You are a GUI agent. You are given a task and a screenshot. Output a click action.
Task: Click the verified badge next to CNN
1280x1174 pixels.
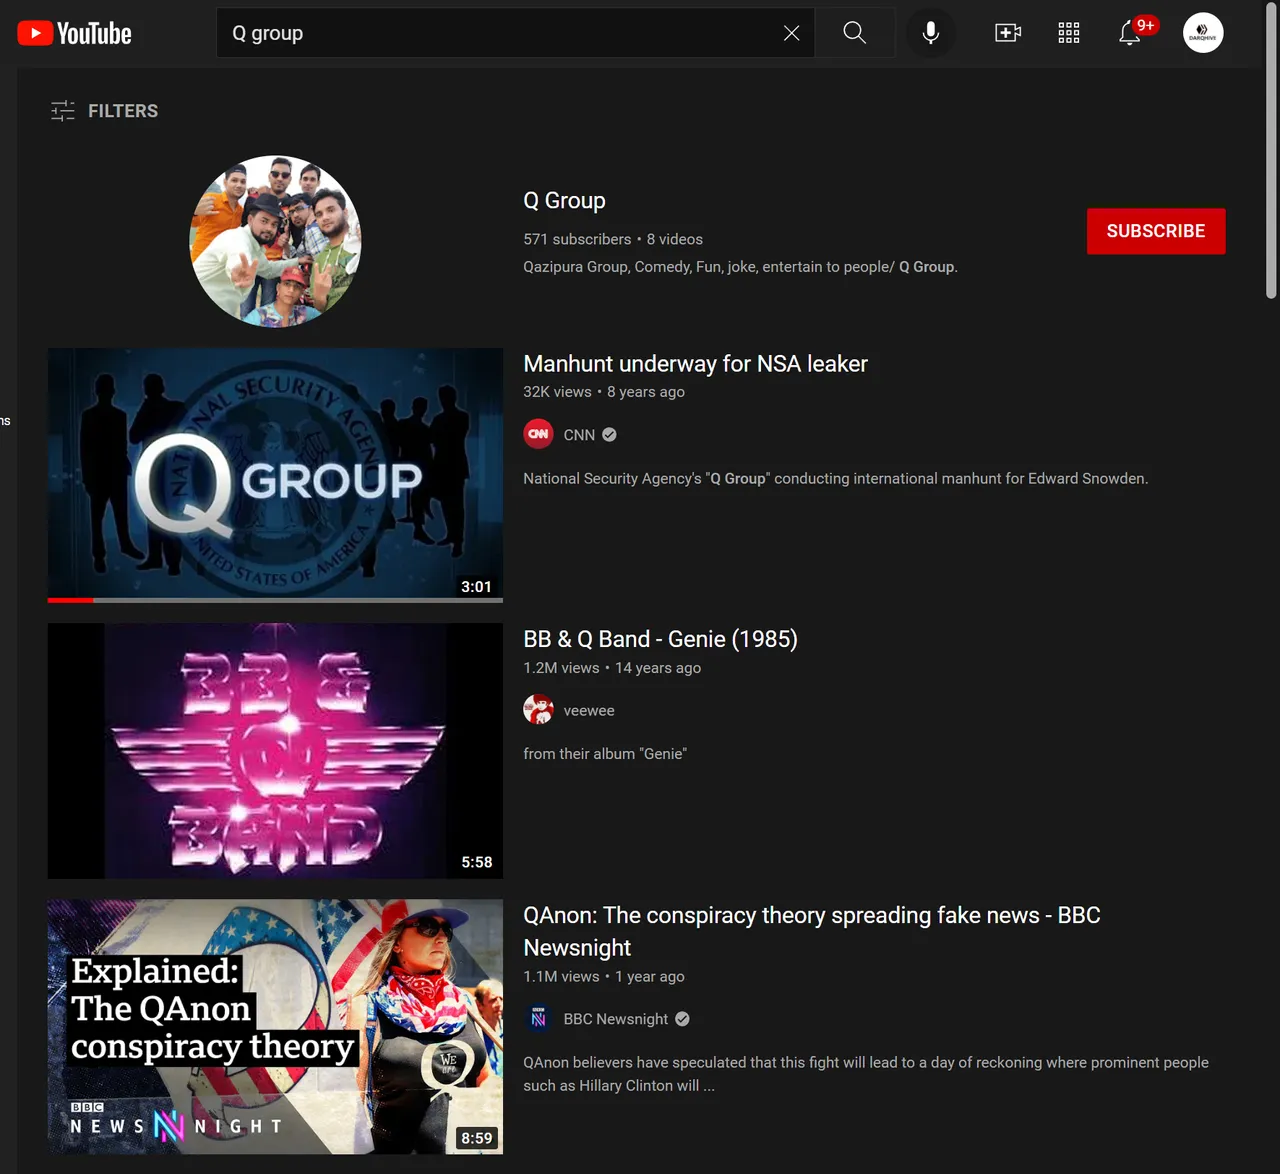[609, 435]
